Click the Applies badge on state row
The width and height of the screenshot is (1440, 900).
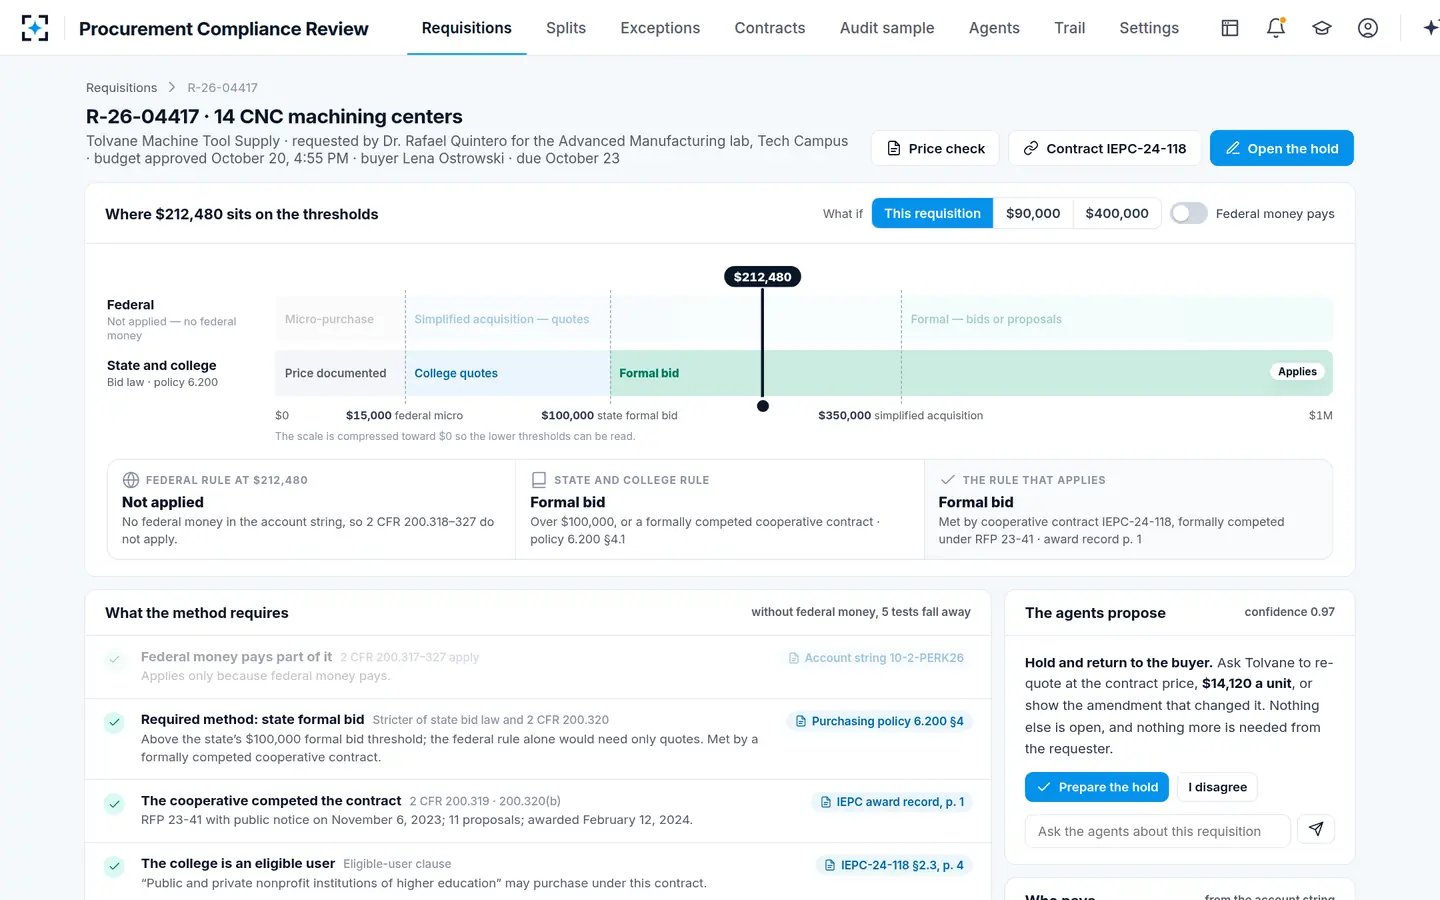click(x=1297, y=372)
